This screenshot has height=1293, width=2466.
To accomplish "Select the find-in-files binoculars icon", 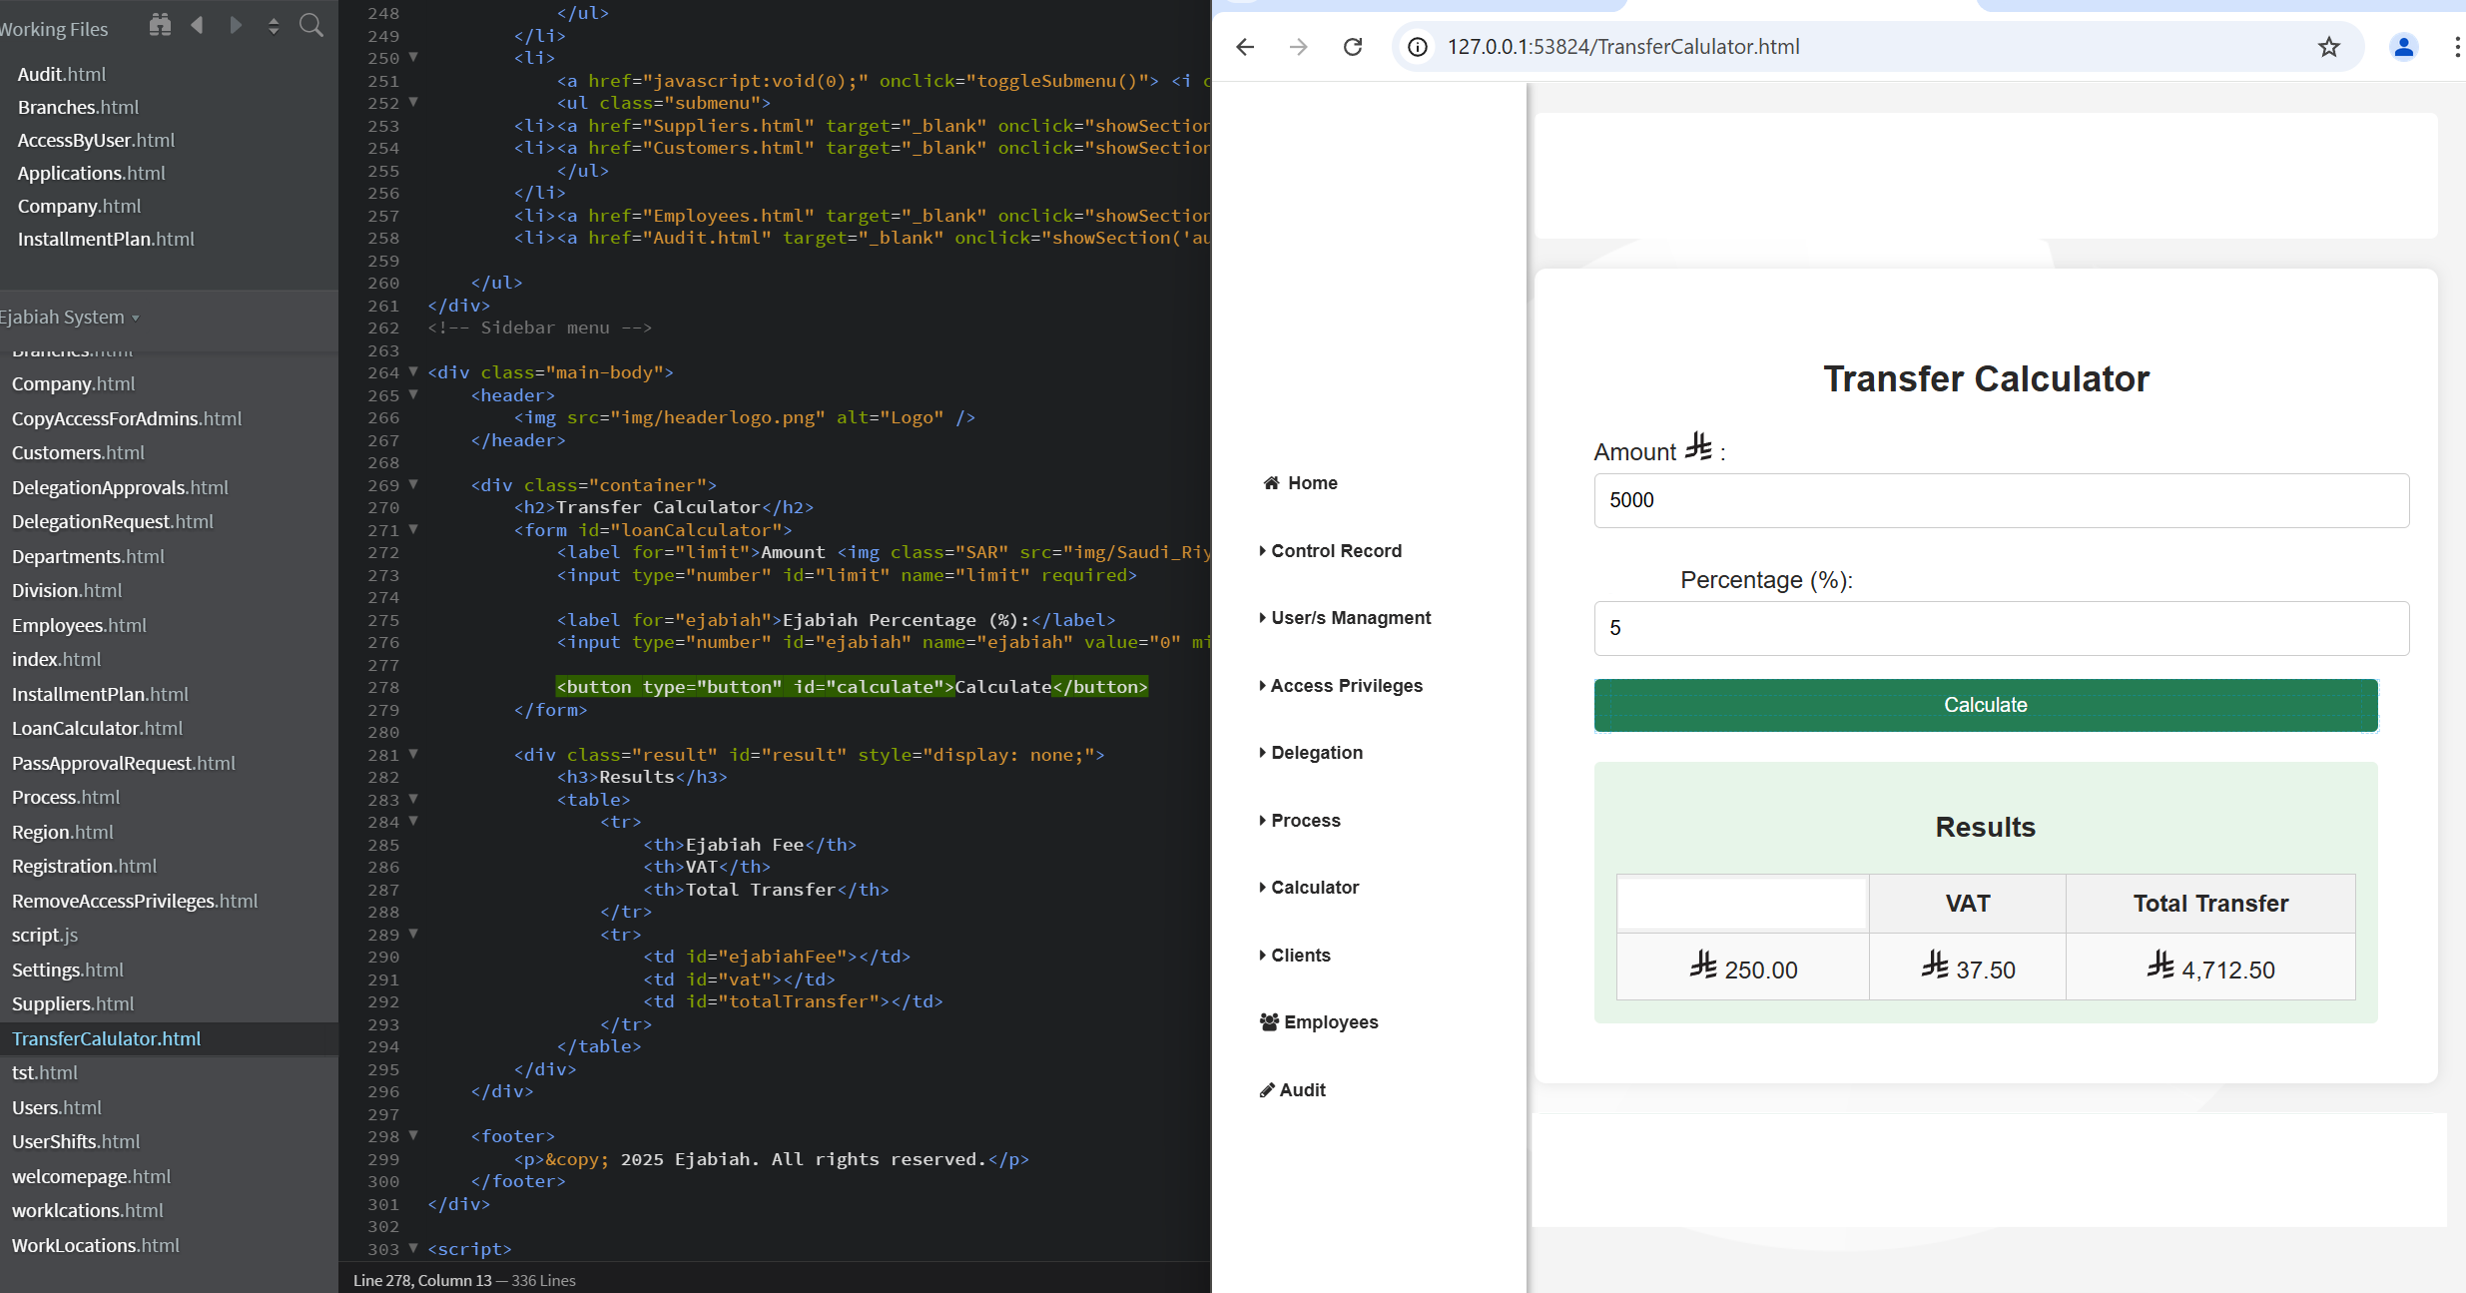I will click(160, 24).
